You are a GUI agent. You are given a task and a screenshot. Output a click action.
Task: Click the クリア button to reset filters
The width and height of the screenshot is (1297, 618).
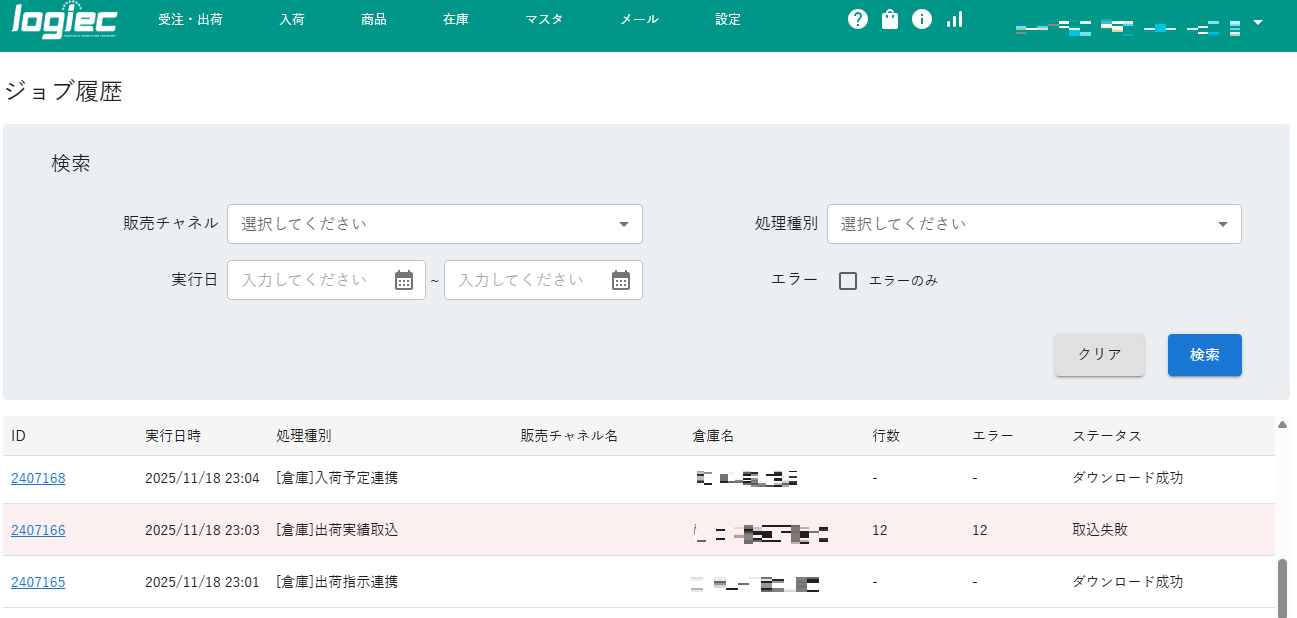1099,355
